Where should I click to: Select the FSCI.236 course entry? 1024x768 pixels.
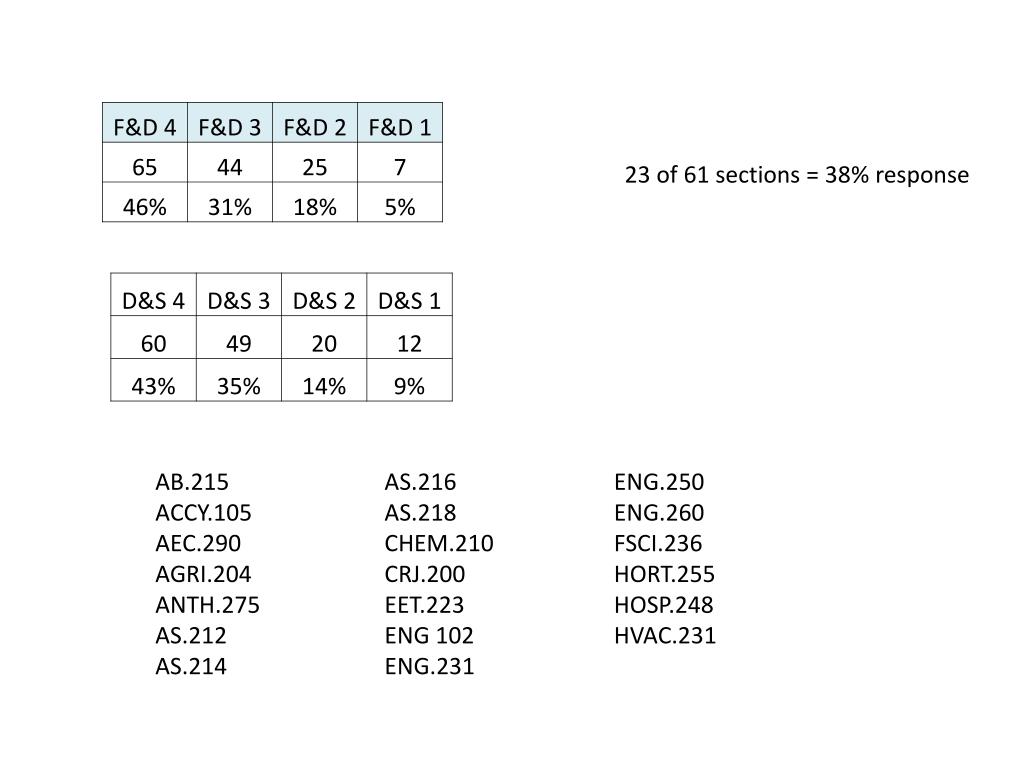(658, 543)
